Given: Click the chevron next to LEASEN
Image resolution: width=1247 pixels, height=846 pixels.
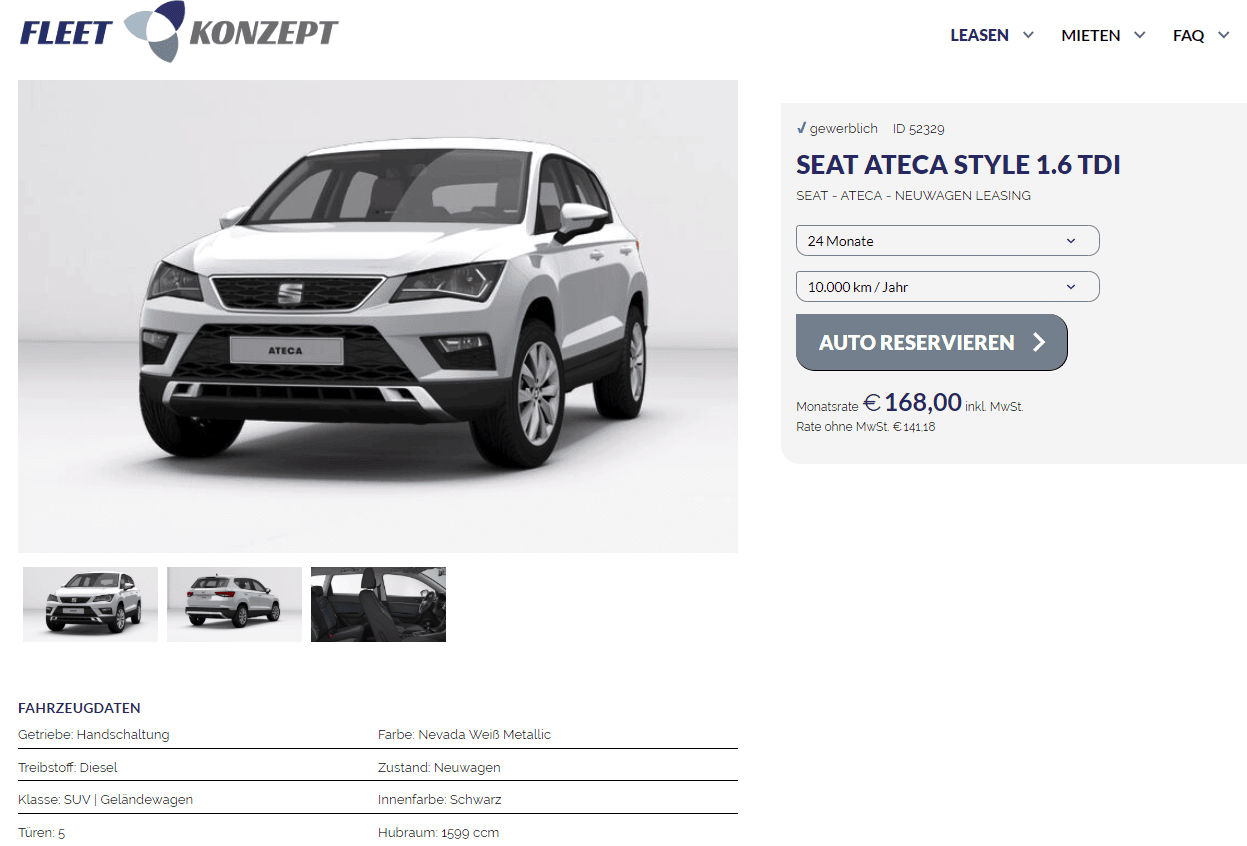Looking at the screenshot, I should pos(1028,35).
